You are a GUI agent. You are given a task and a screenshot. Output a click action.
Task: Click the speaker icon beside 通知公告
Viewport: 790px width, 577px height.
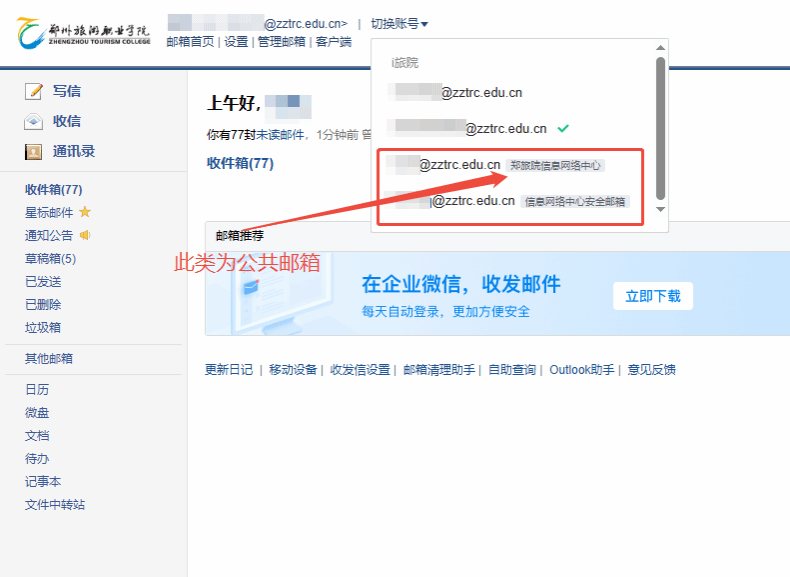(85, 236)
